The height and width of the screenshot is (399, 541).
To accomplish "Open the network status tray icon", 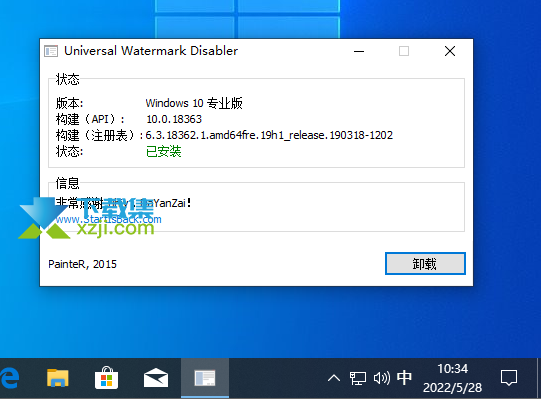I will tap(358, 378).
